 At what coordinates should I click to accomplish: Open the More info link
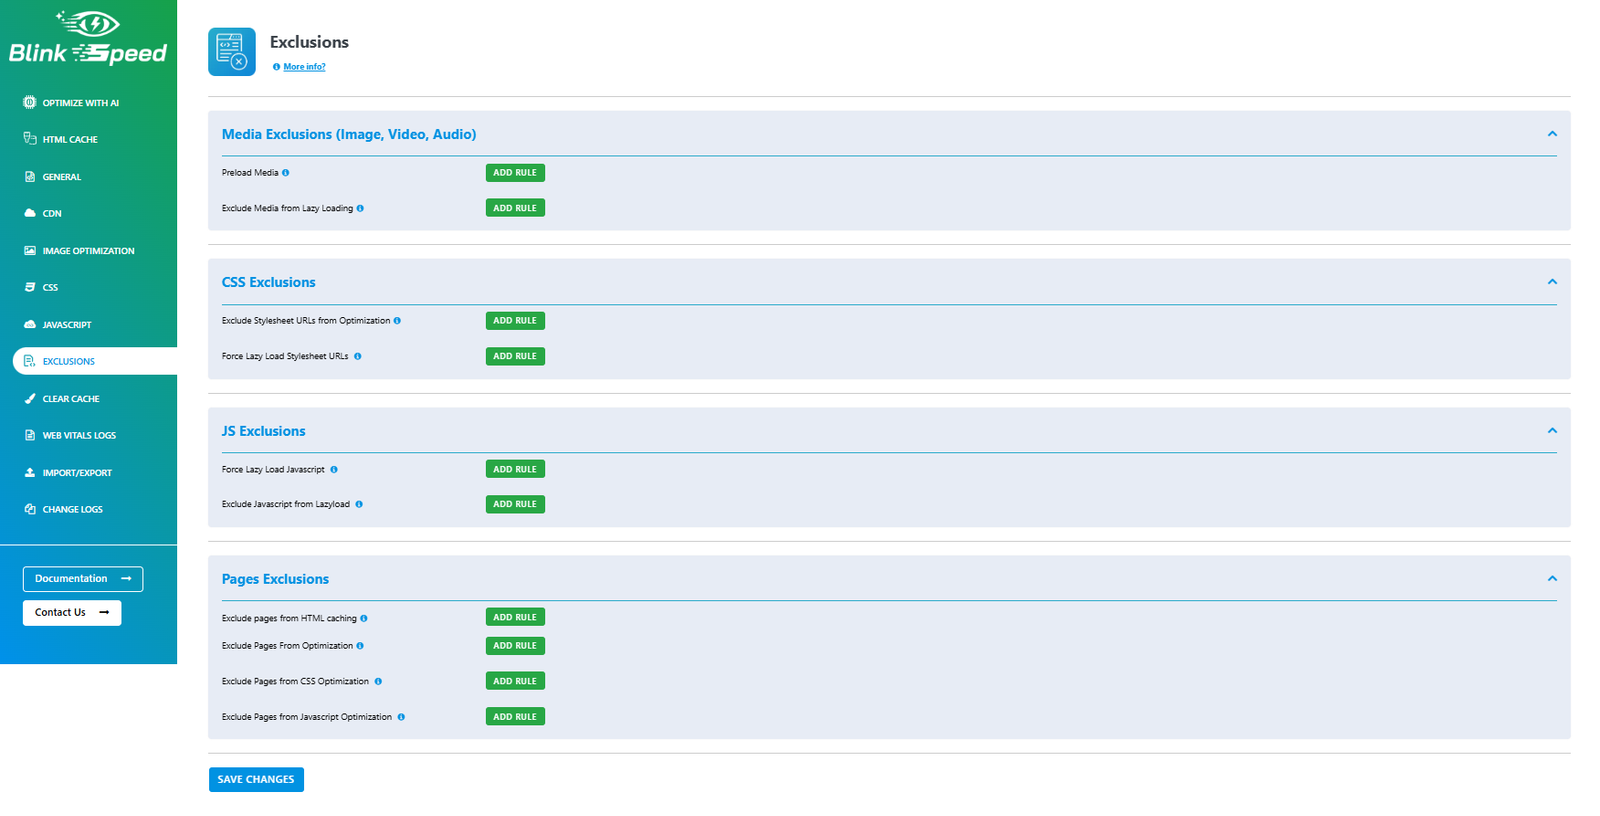tap(304, 67)
